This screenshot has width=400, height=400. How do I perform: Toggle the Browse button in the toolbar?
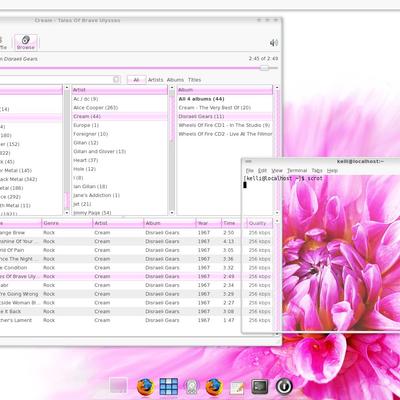point(26,42)
